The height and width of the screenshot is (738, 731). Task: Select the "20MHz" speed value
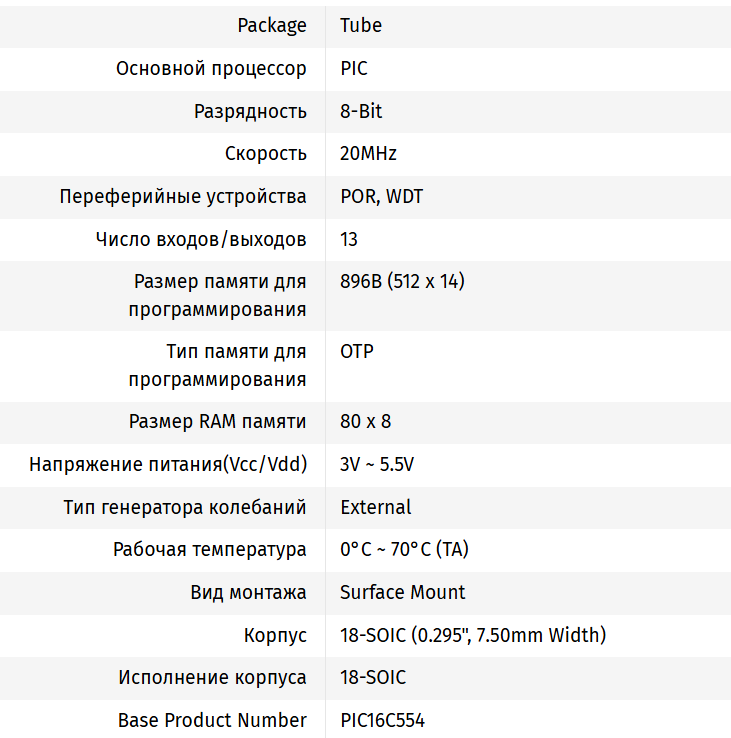[x=368, y=154]
